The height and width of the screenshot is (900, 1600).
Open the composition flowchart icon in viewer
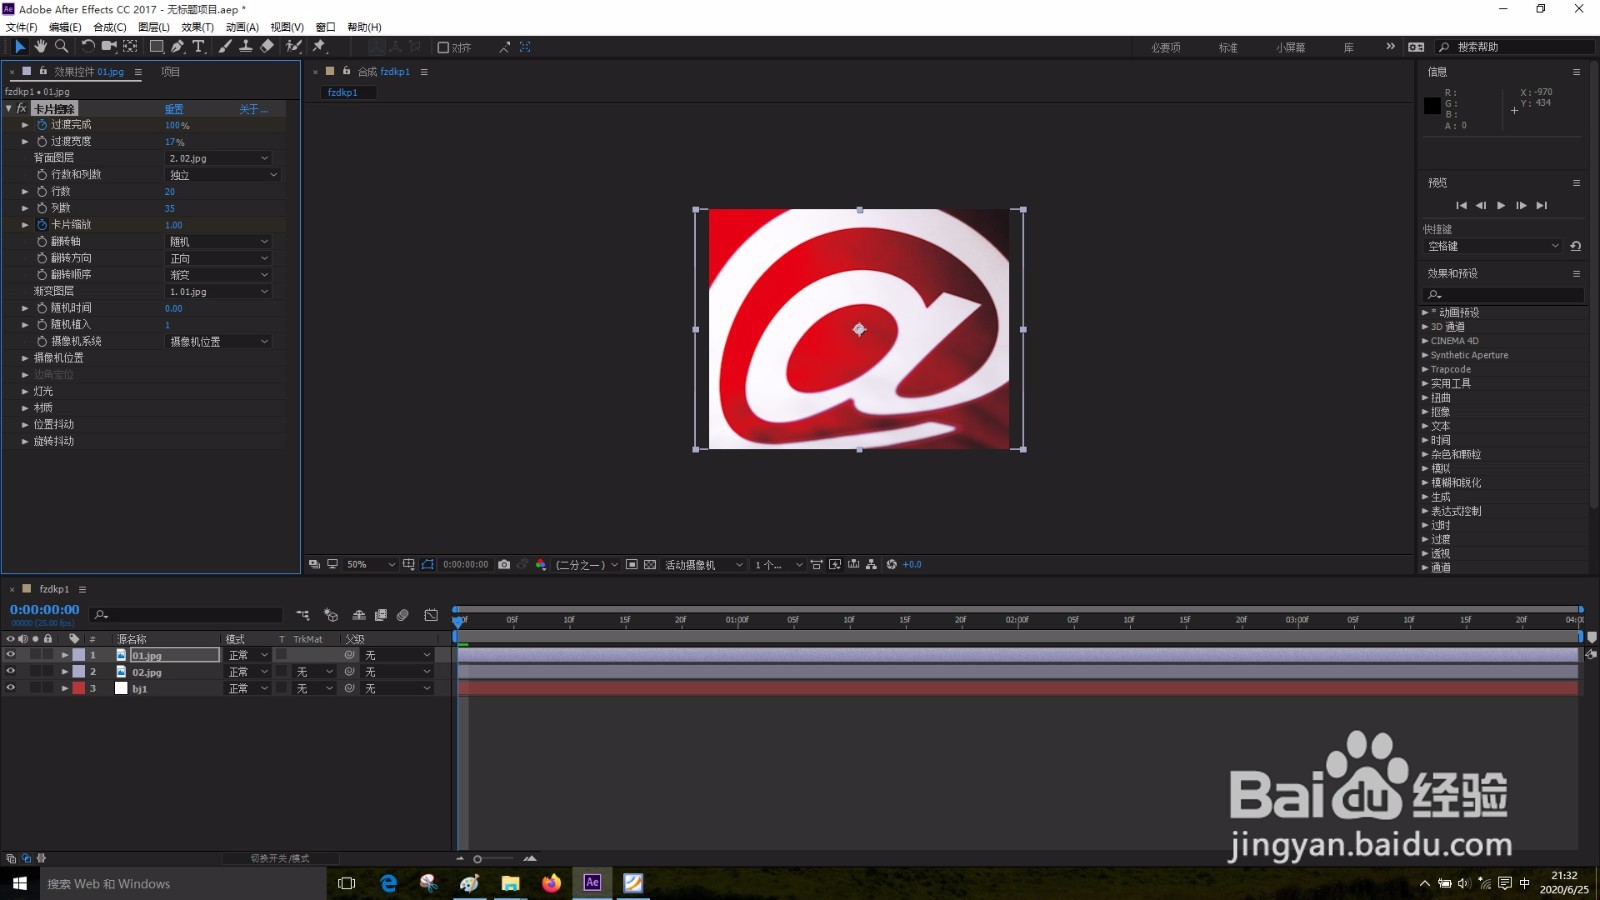(x=872, y=565)
